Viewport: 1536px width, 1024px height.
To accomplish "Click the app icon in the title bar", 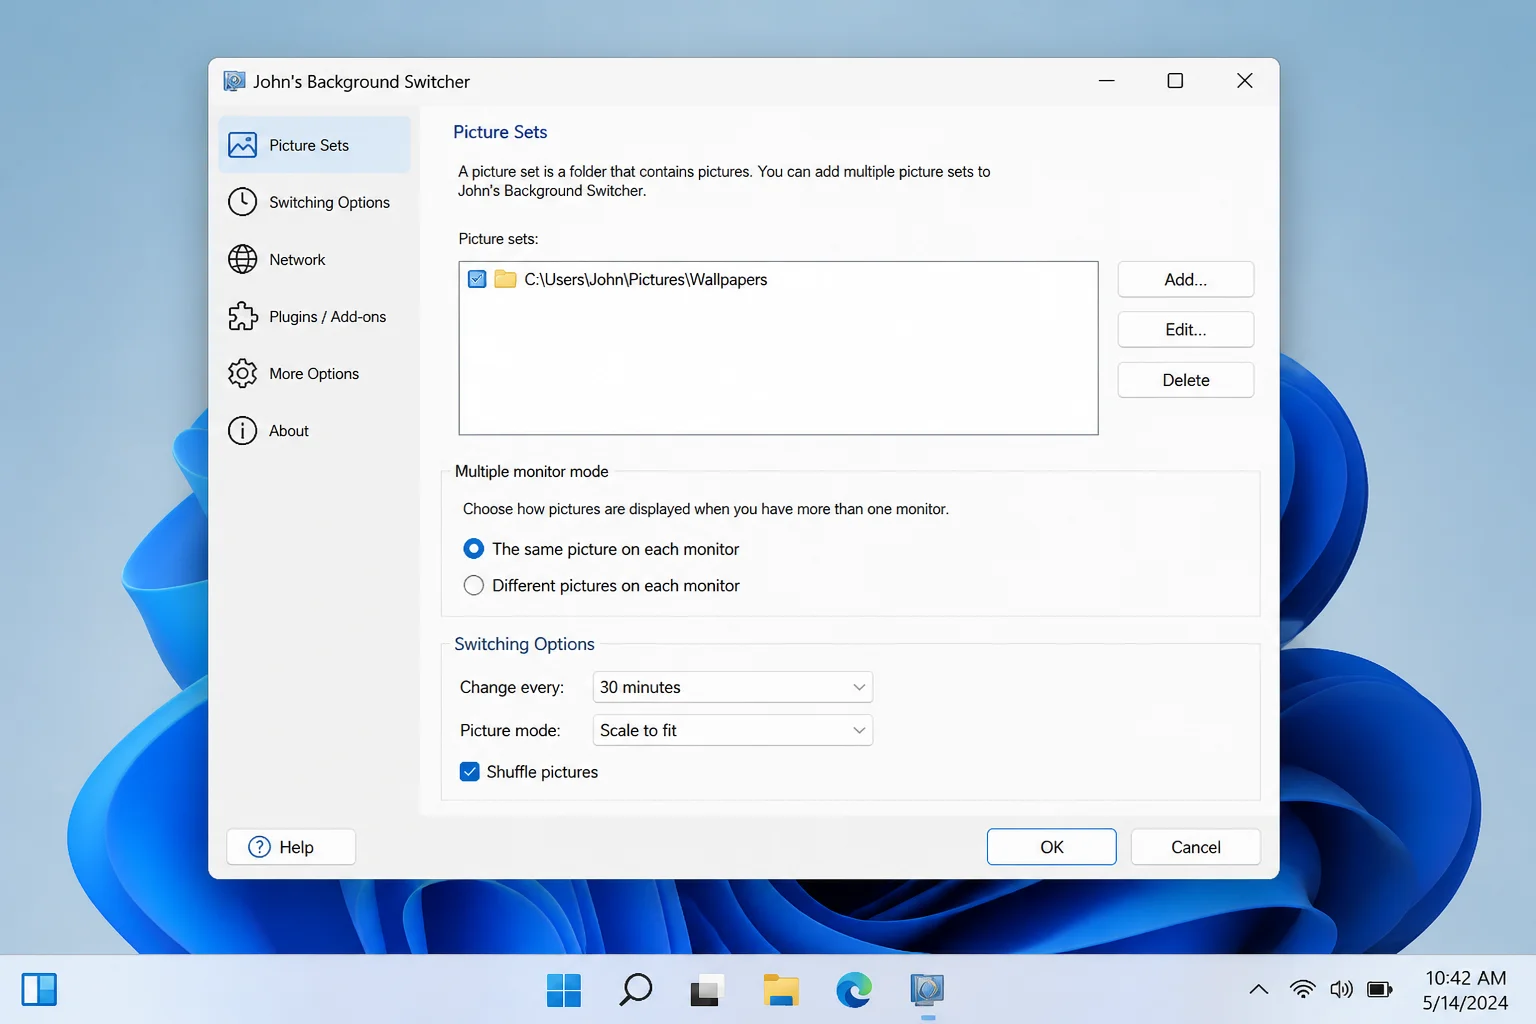I will tap(234, 81).
